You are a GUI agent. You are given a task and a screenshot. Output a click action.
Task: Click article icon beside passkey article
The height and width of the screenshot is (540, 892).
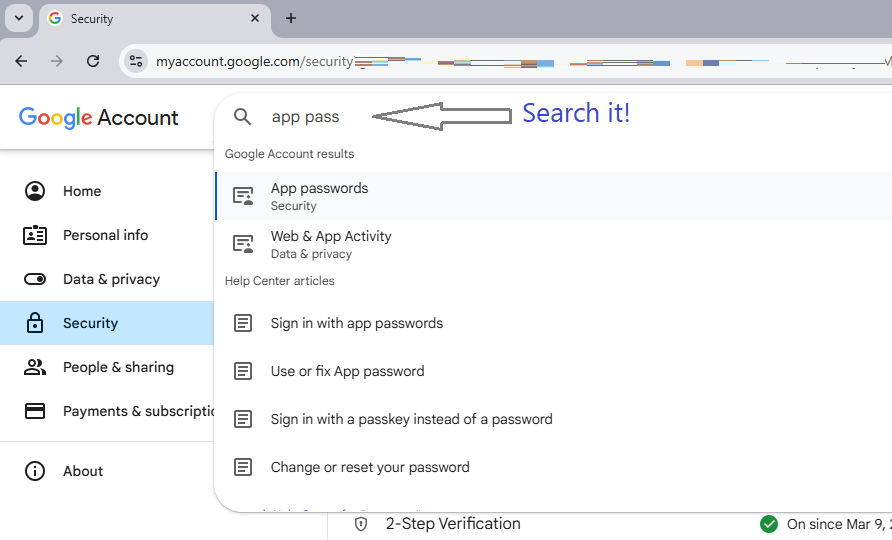(x=243, y=419)
